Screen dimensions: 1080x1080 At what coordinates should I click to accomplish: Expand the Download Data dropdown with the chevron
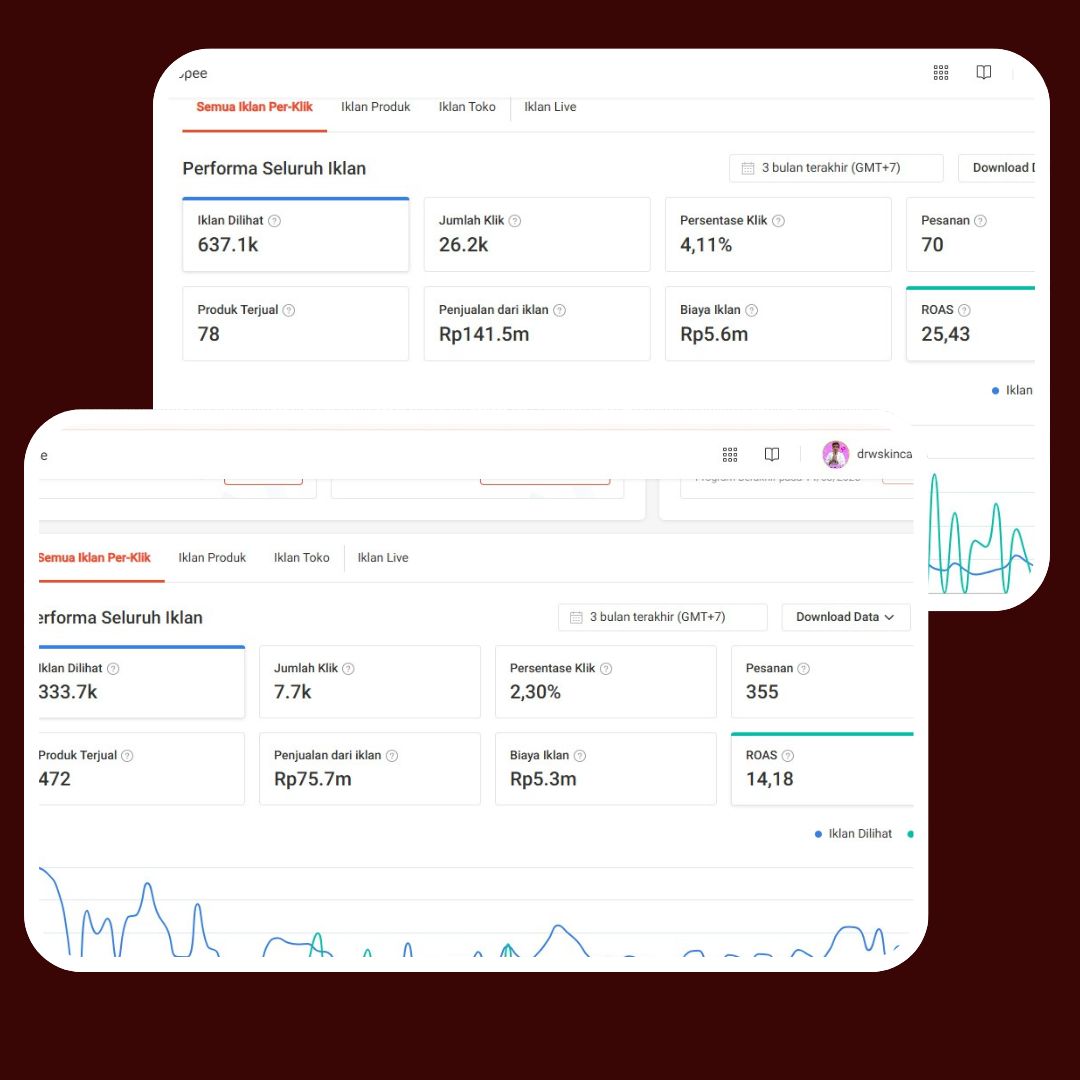[845, 617]
